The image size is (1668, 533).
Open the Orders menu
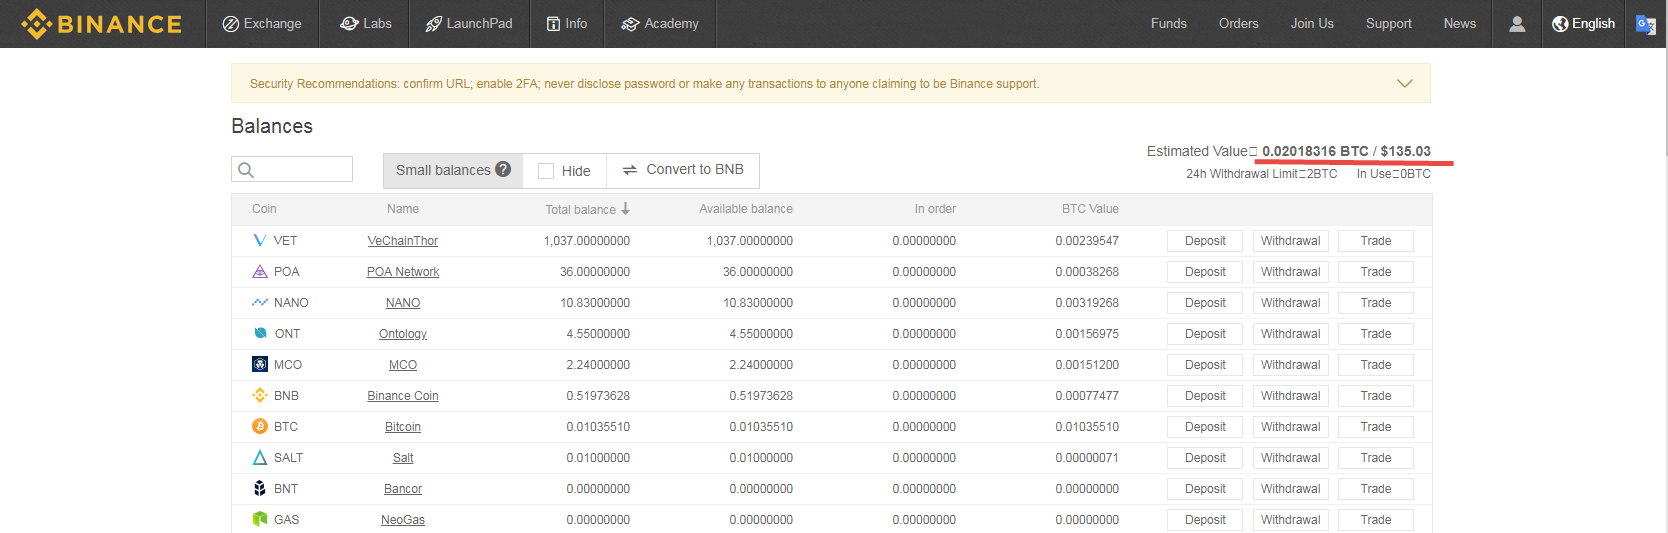click(1239, 24)
